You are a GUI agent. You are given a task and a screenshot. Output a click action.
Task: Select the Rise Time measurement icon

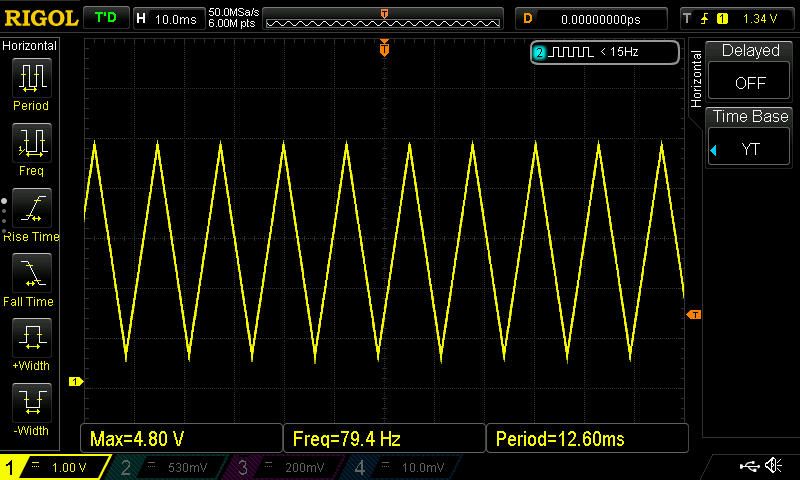[31, 209]
